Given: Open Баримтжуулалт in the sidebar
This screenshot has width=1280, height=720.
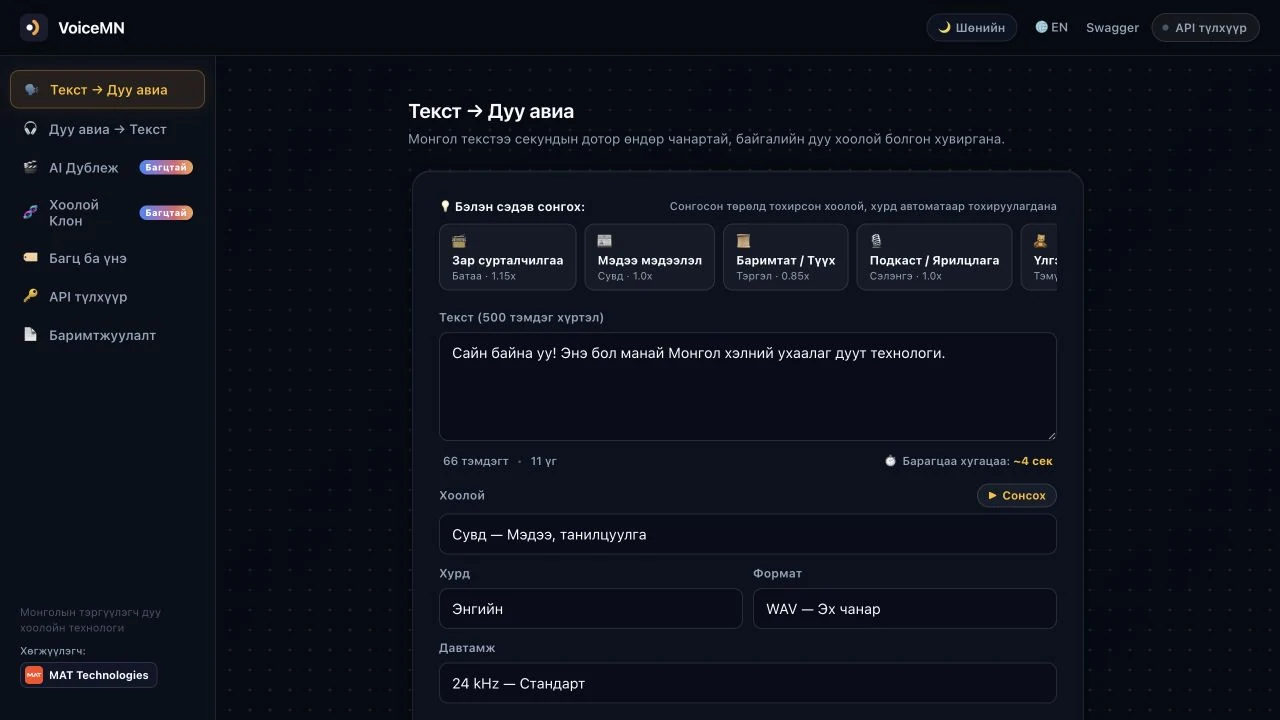Looking at the screenshot, I should (107, 336).
